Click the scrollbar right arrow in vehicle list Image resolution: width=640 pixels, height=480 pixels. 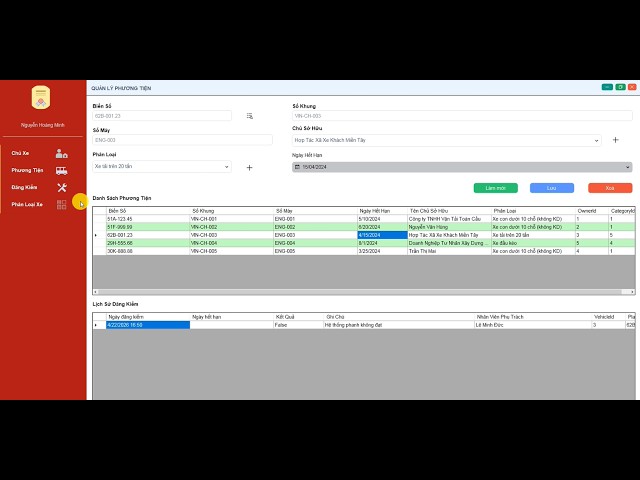(632, 292)
